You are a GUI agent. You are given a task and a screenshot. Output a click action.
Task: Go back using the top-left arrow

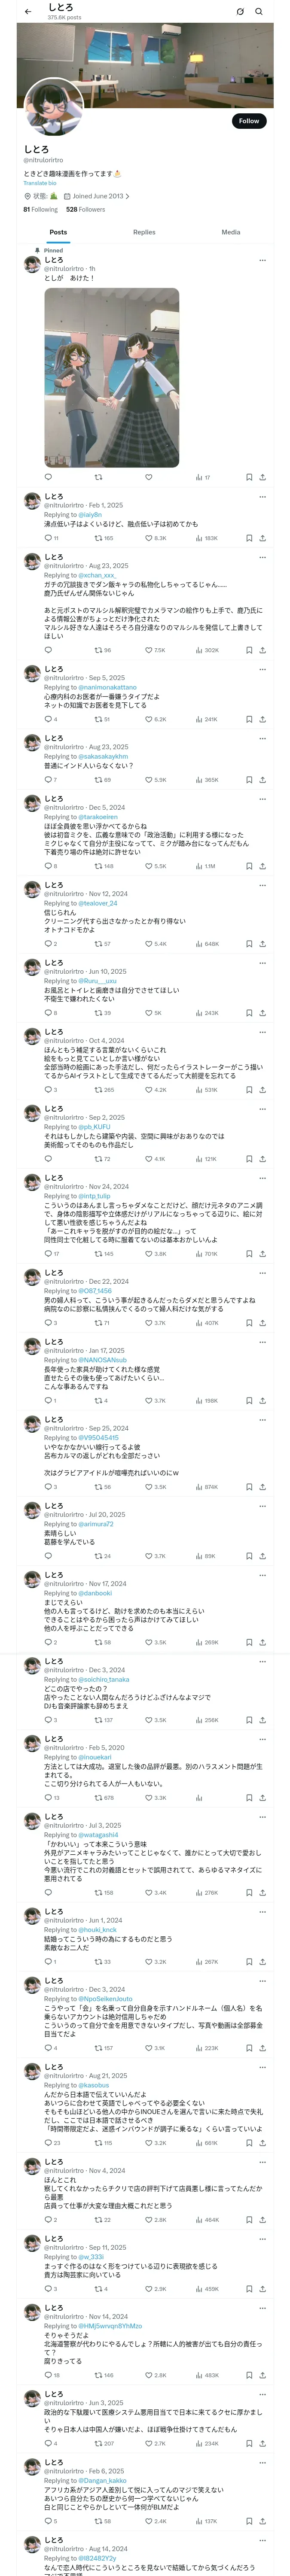[28, 12]
